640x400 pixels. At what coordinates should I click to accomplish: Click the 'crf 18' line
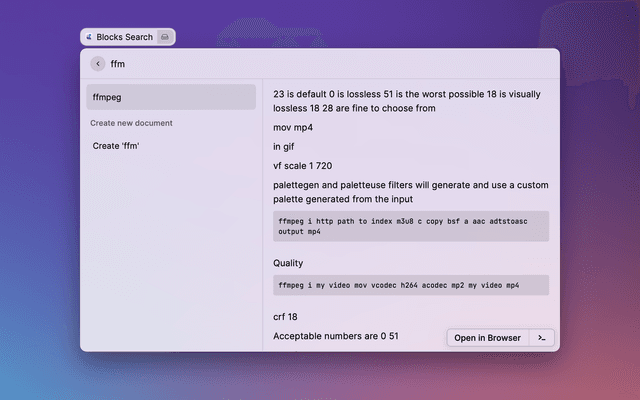[286, 317]
